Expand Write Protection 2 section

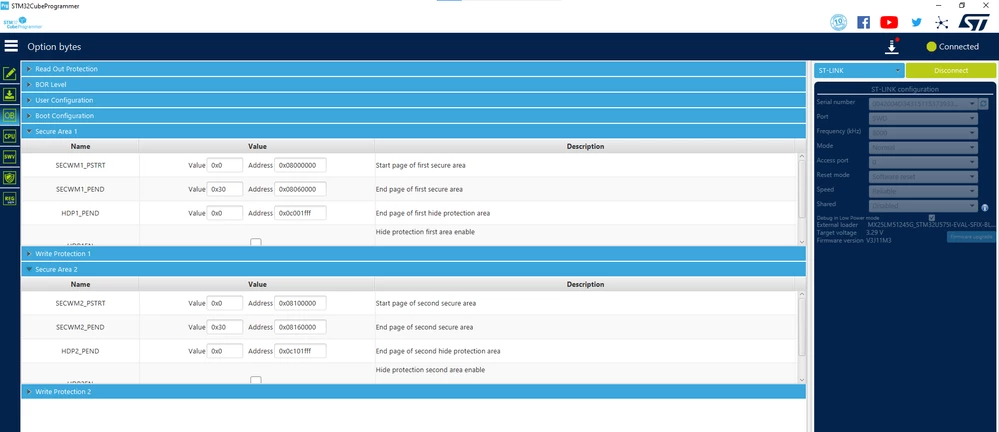pyautogui.click(x=413, y=391)
